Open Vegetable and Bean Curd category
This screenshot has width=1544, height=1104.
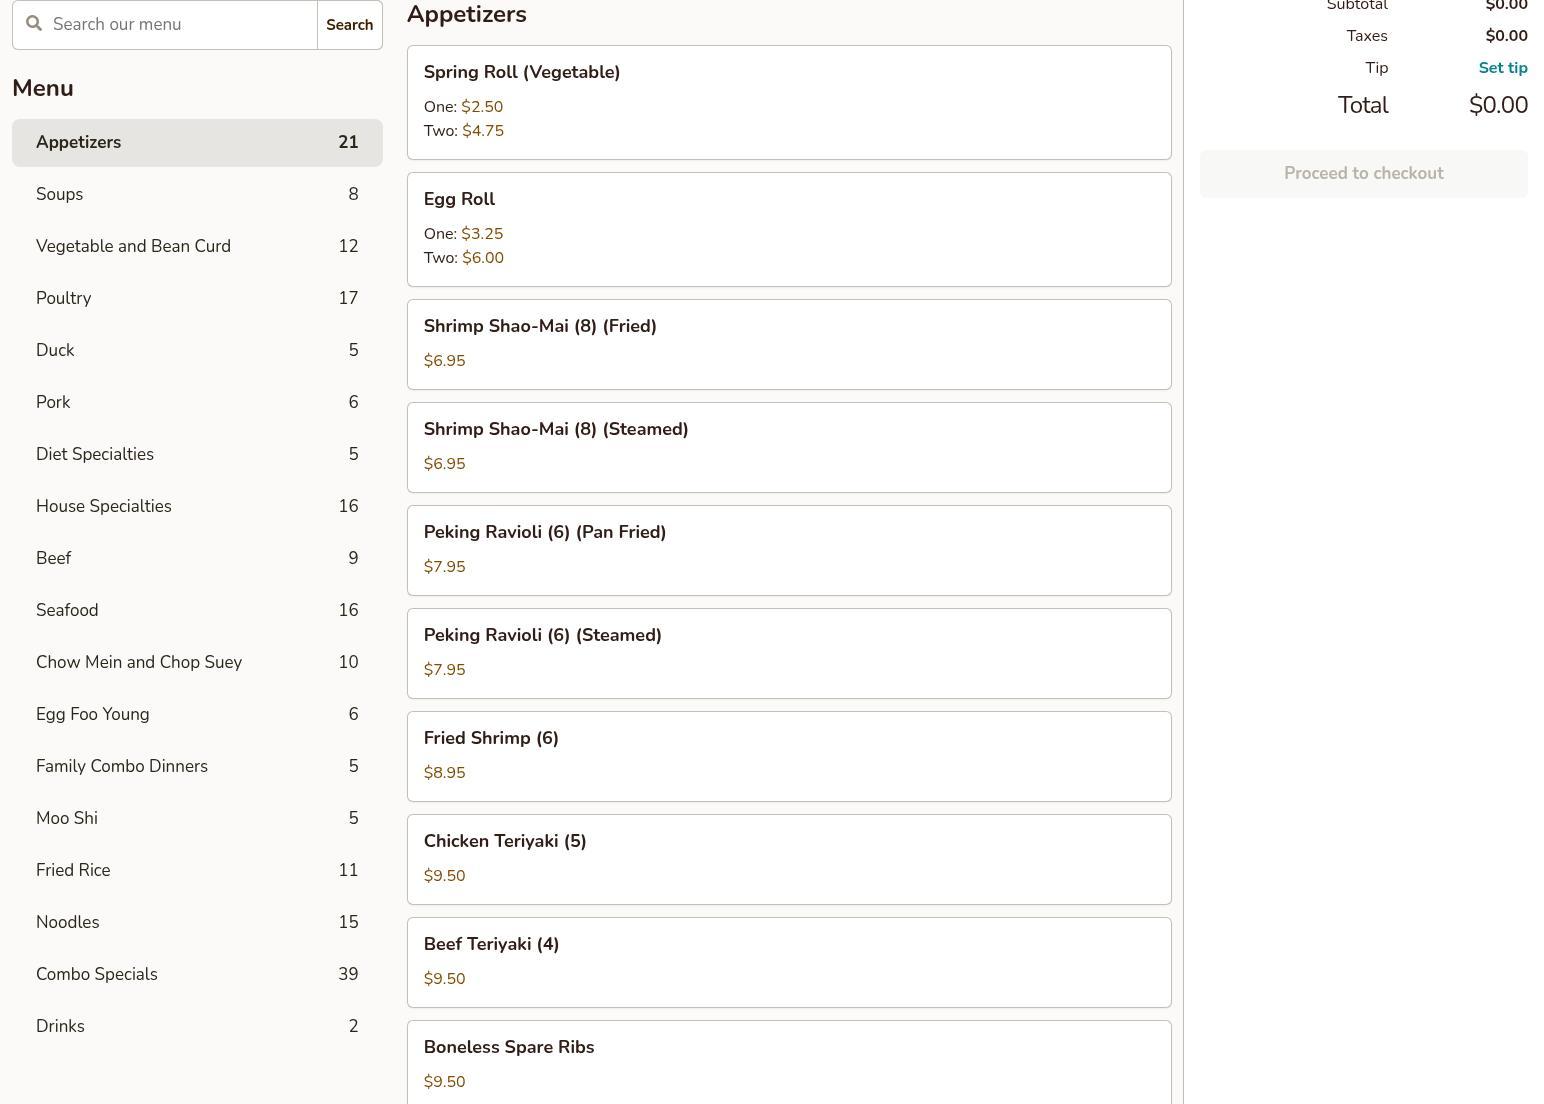(x=197, y=247)
